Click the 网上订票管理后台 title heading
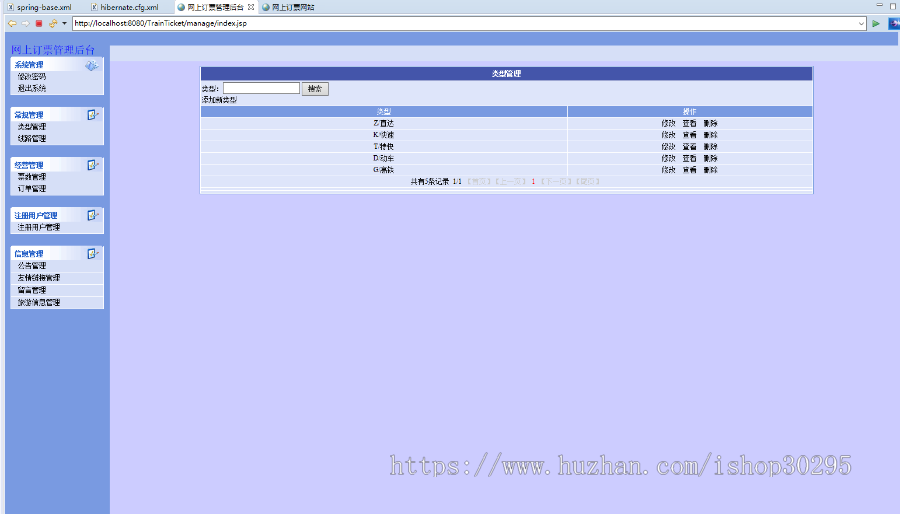The height and width of the screenshot is (514, 900). pos(53,50)
